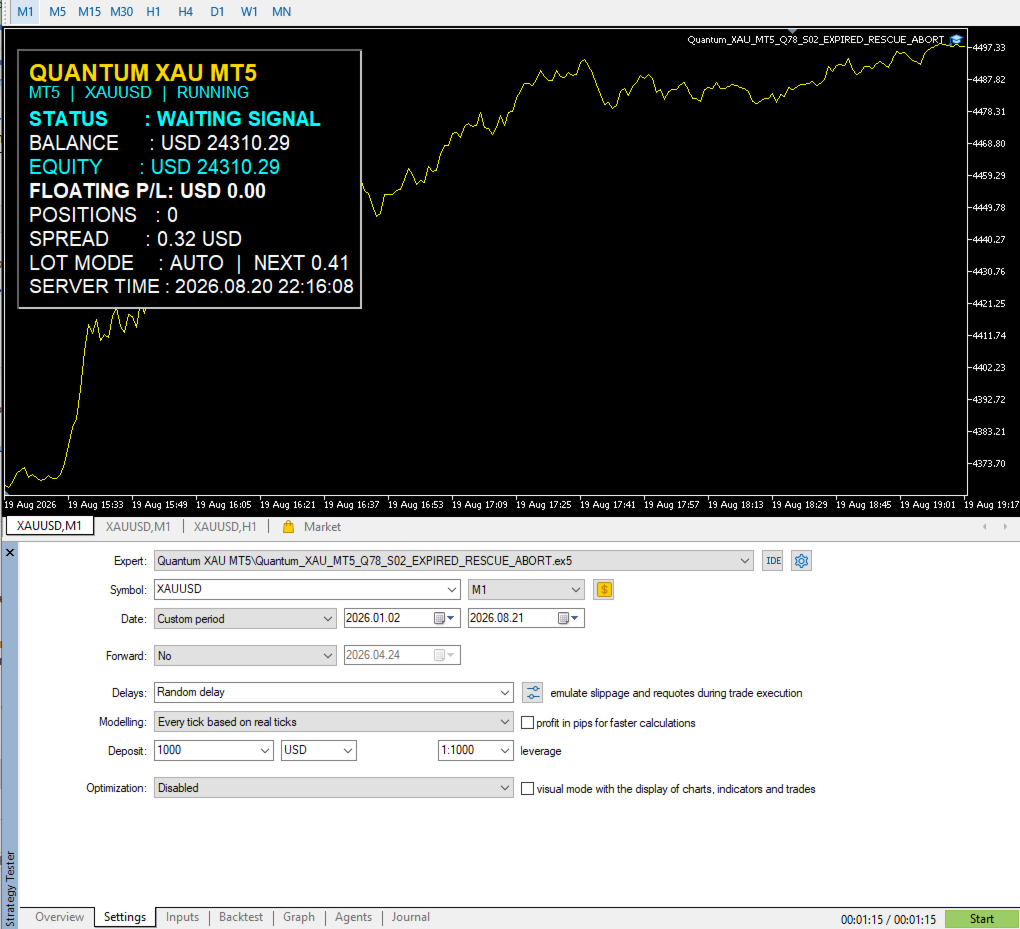Expand the 1:1000 leverage dropdown
Screen dimensions: 1020x929
click(x=505, y=751)
